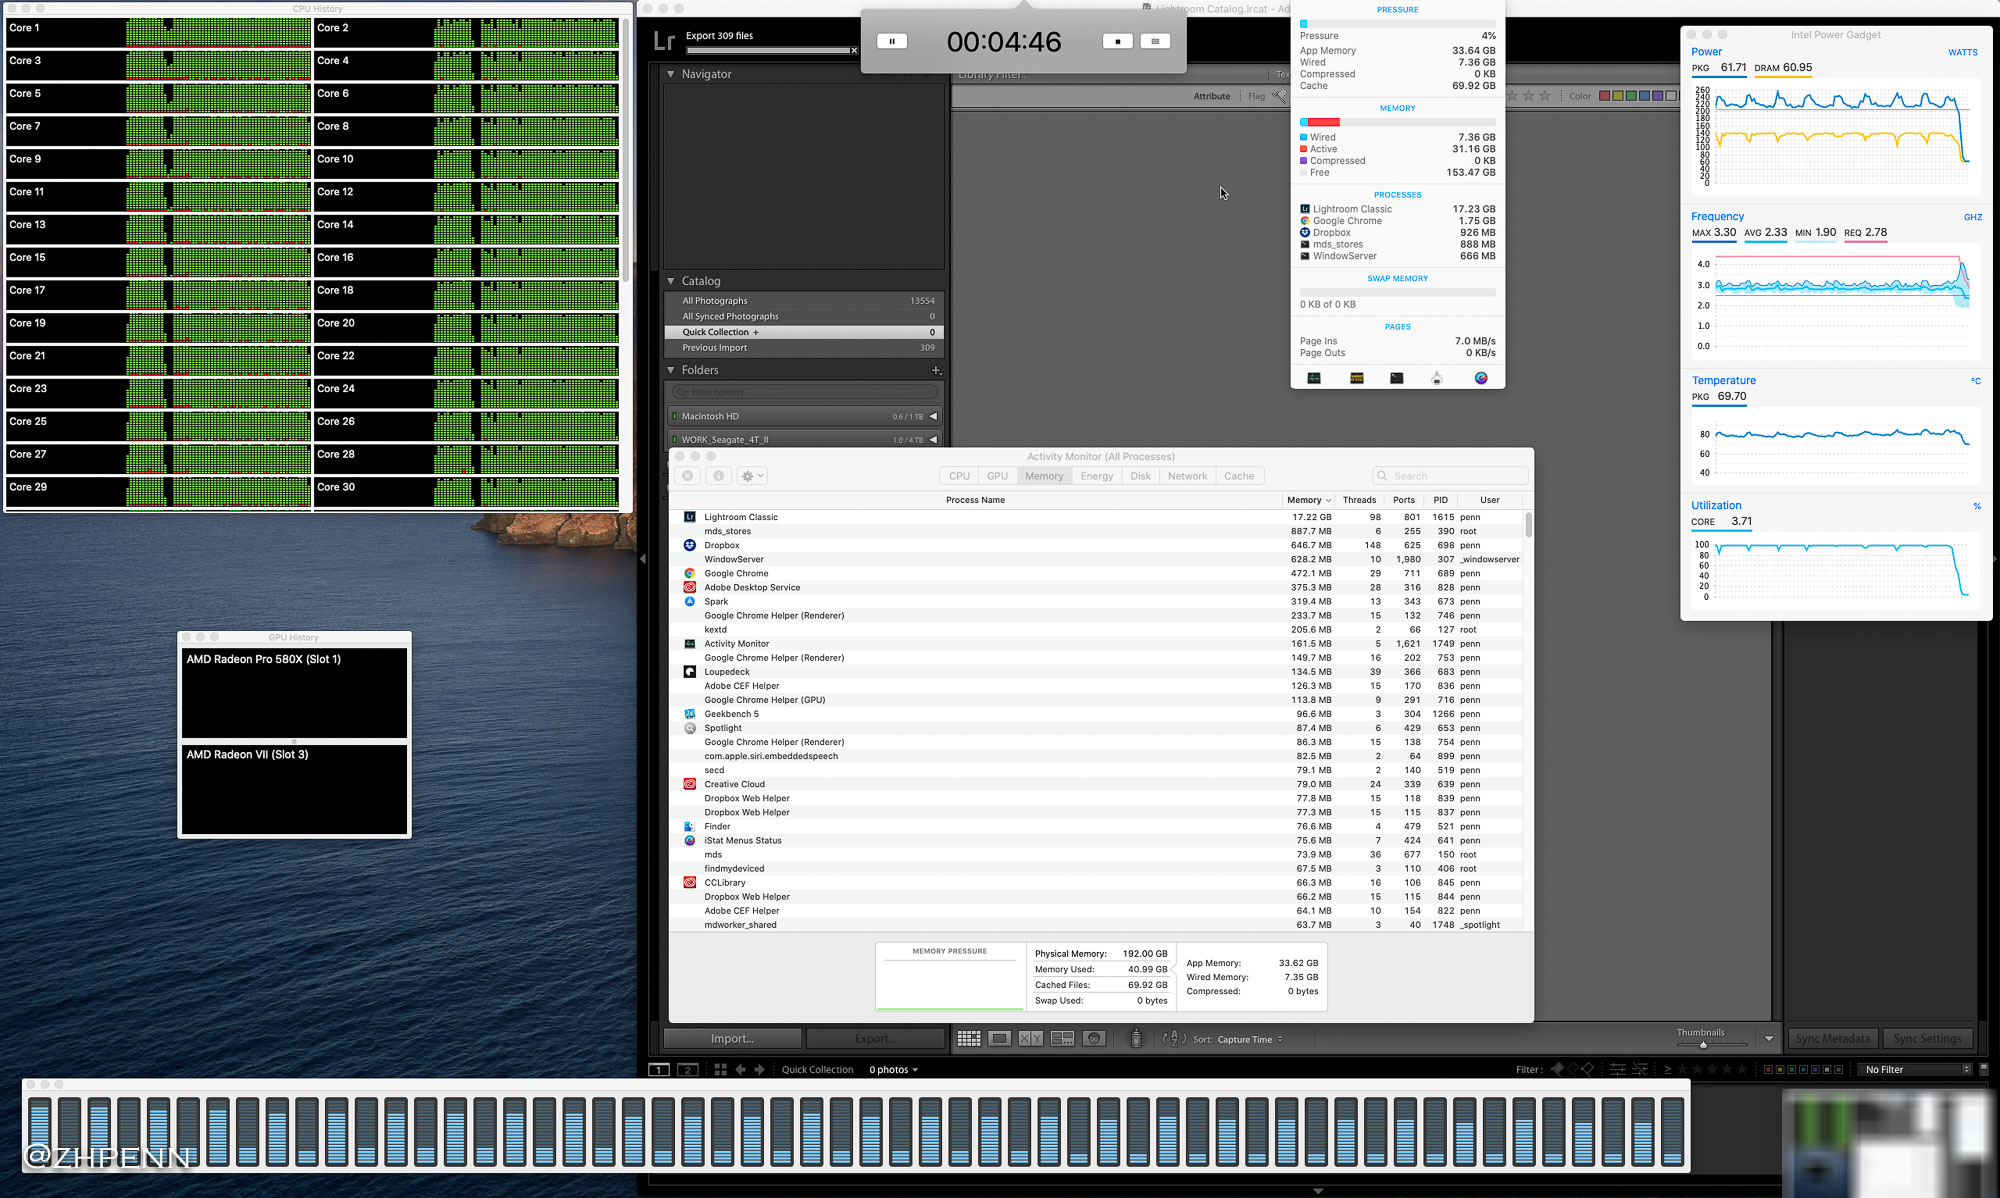Open the Sort Capture Time dropdown
Screen dimensions: 2000x1198
click(1250, 1039)
